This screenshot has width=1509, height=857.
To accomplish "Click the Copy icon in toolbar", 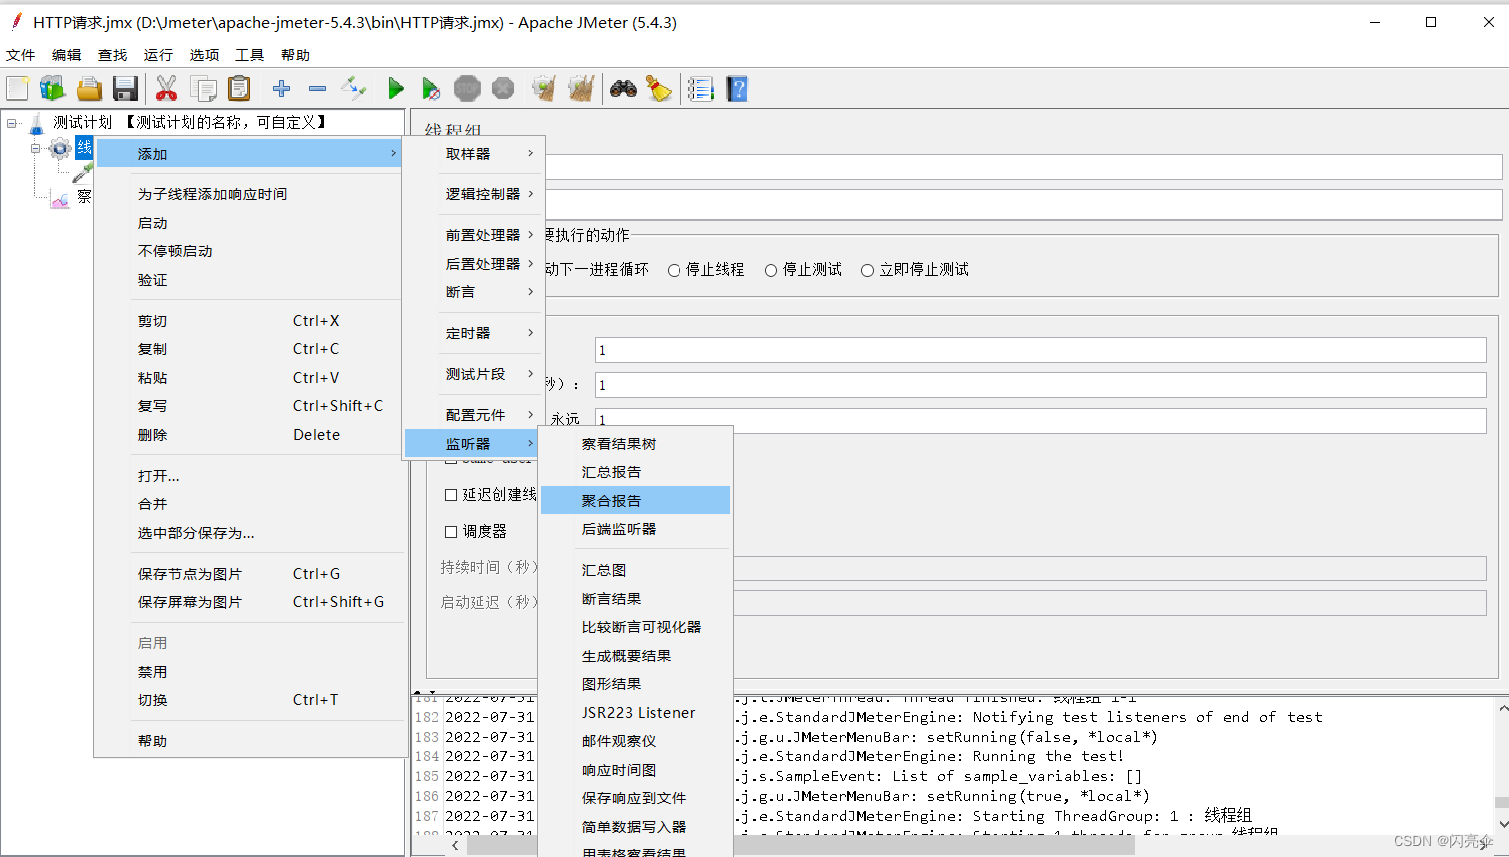I will (203, 89).
